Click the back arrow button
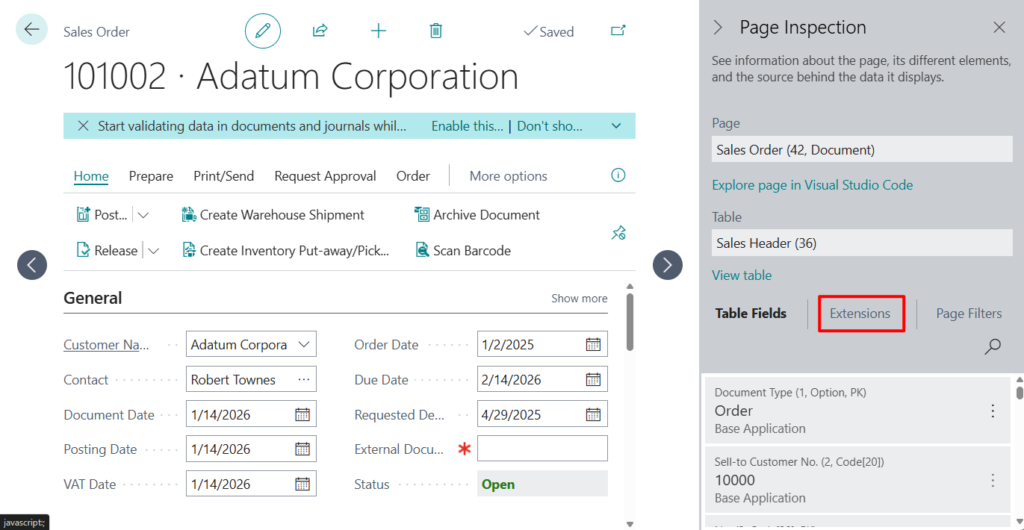The image size is (1024, 530). [x=32, y=29]
